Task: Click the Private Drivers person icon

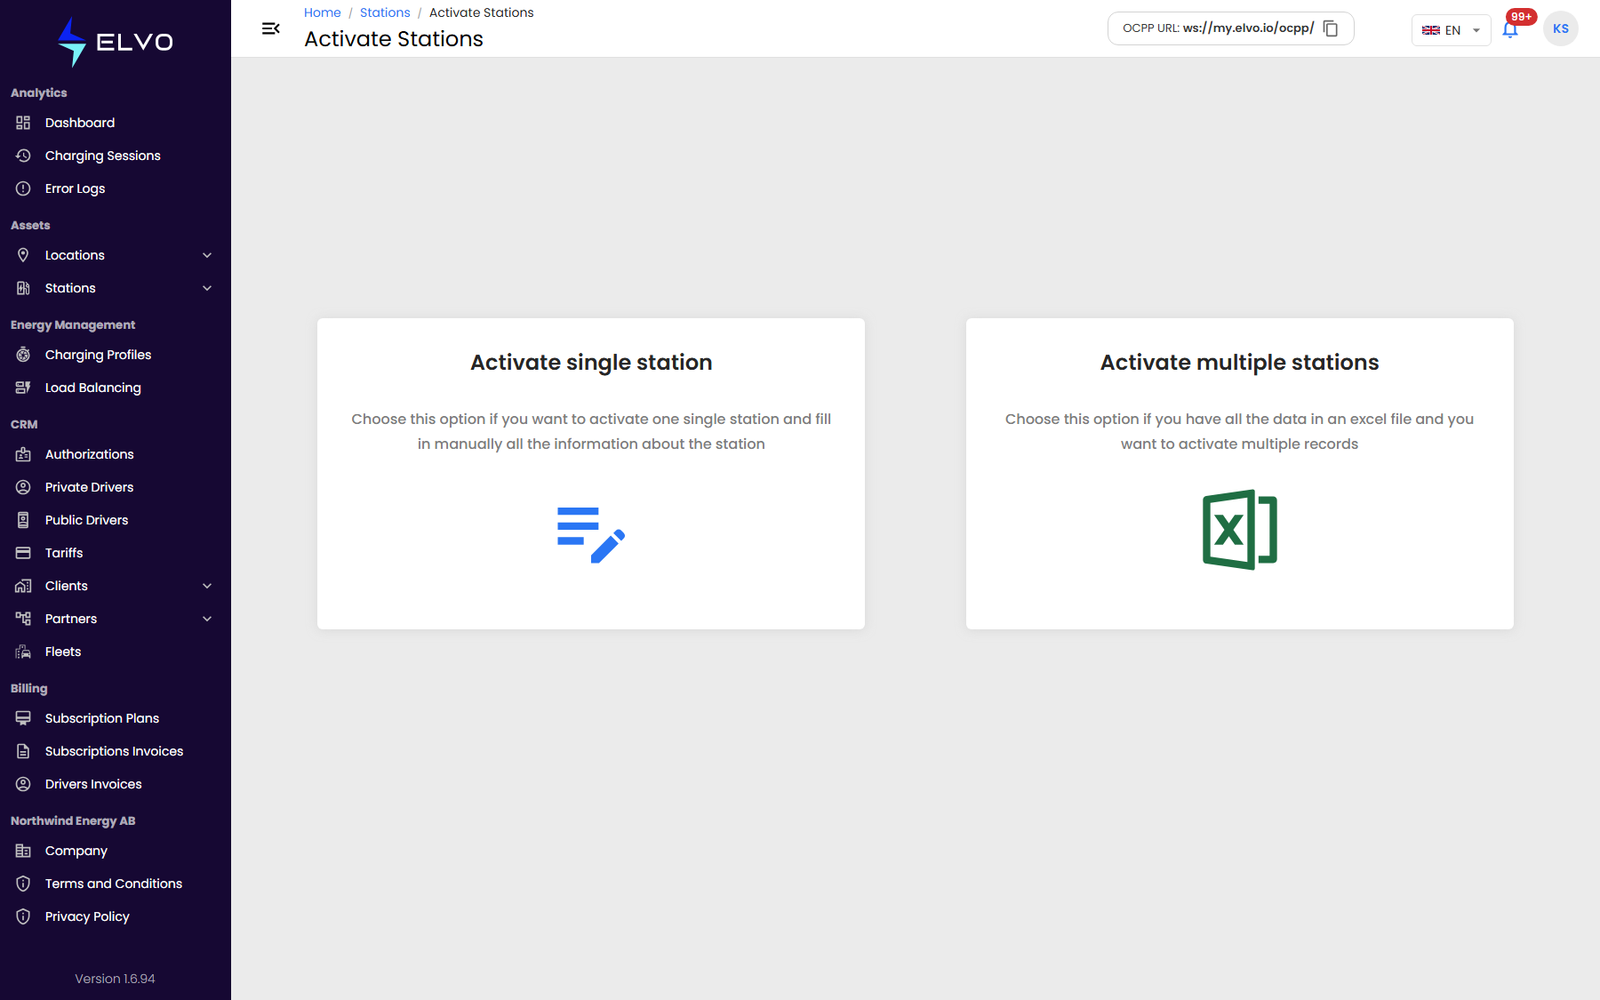Action: point(23,487)
